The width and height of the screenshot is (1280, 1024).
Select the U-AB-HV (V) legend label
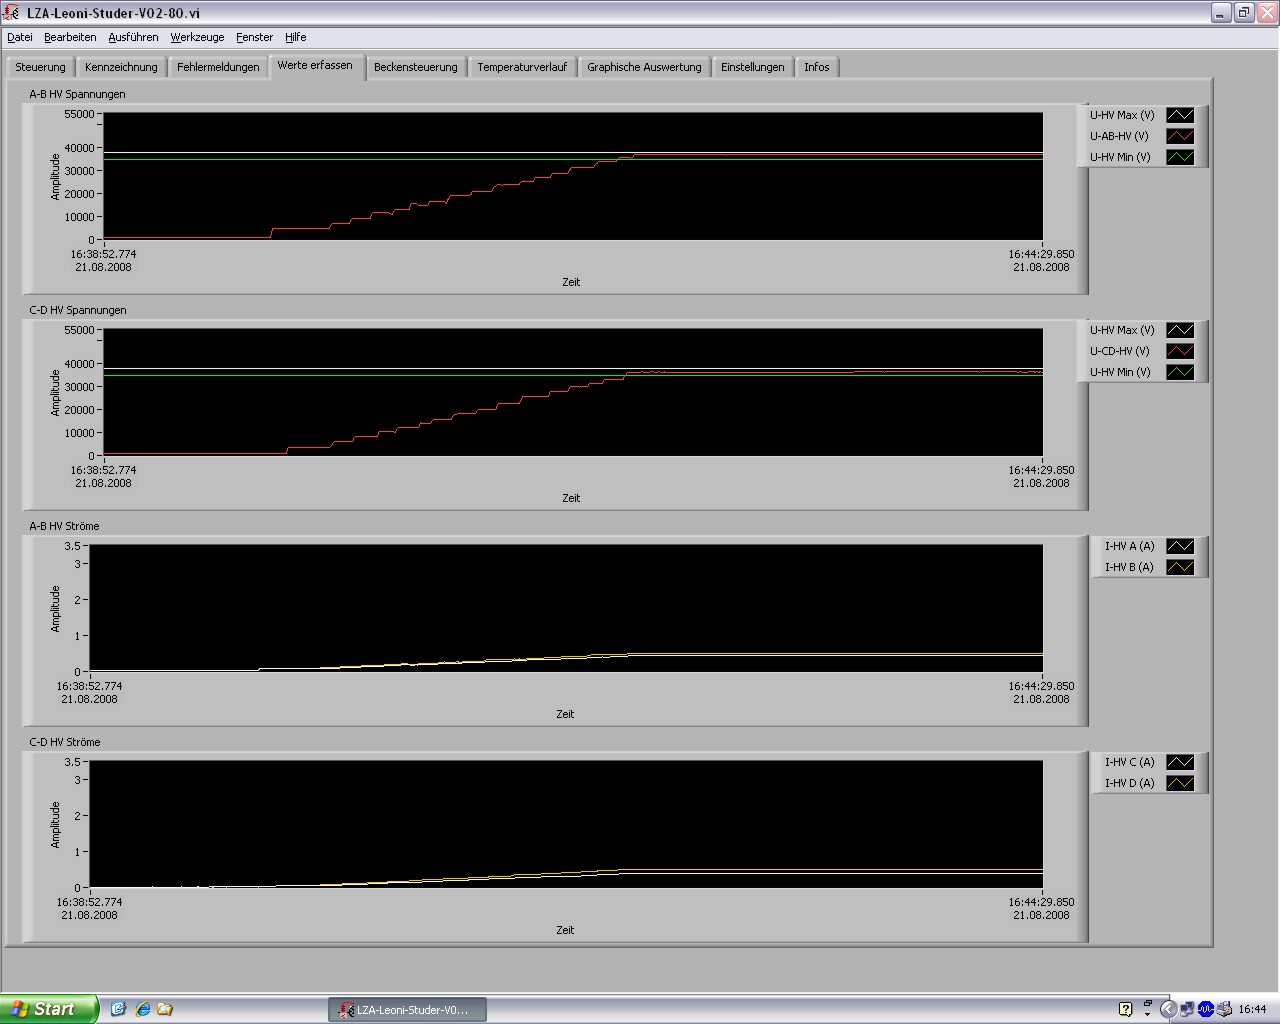[x=1119, y=136]
